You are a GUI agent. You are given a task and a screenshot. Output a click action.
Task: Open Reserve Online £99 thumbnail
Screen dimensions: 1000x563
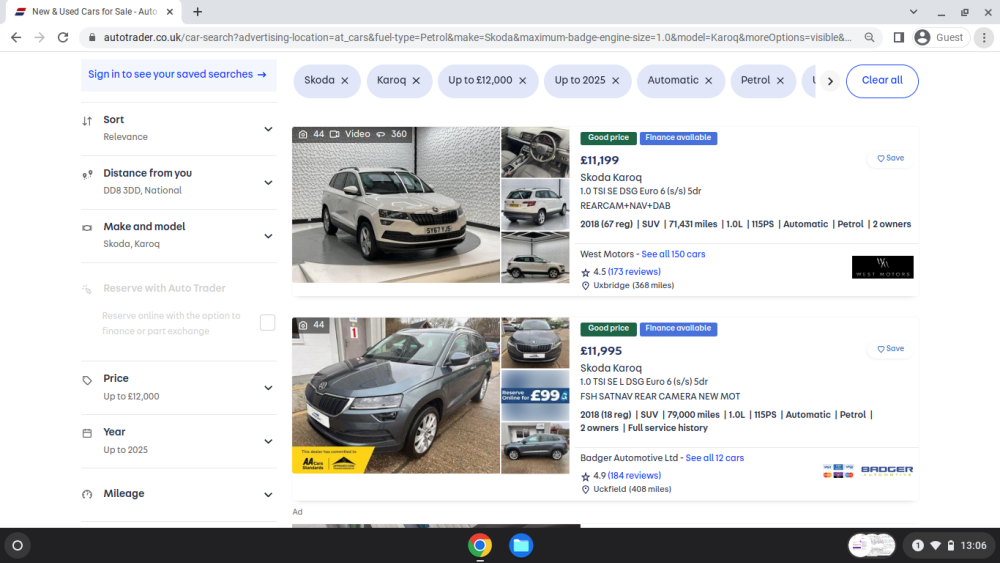click(535, 395)
